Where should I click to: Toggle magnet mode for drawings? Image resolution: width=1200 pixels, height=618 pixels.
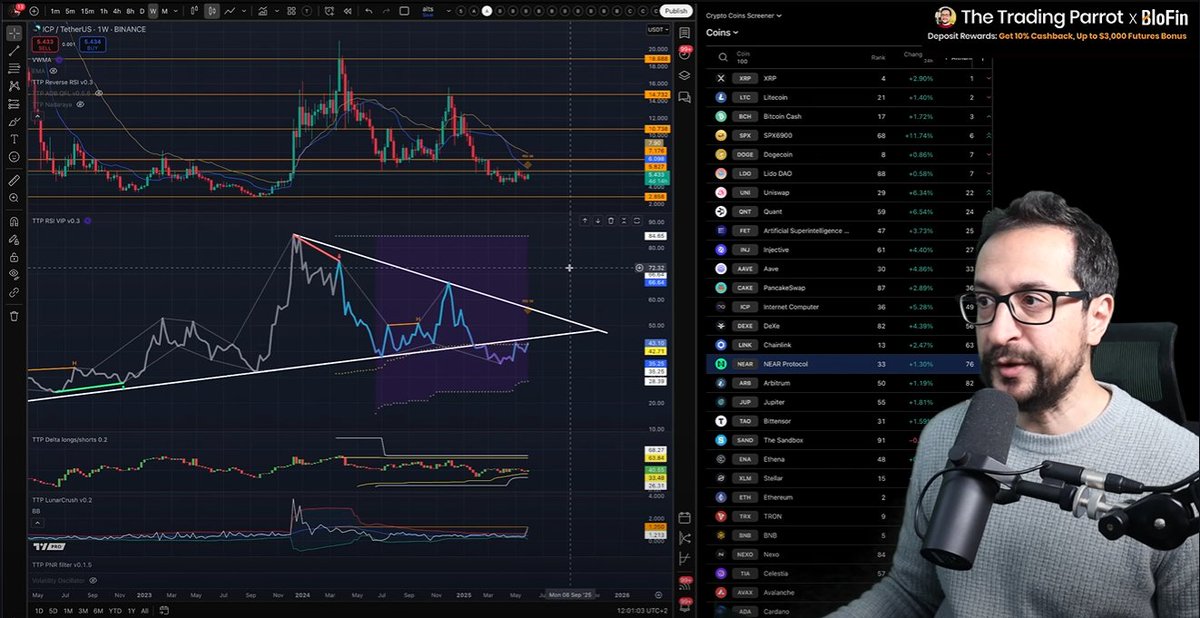click(14, 222)
